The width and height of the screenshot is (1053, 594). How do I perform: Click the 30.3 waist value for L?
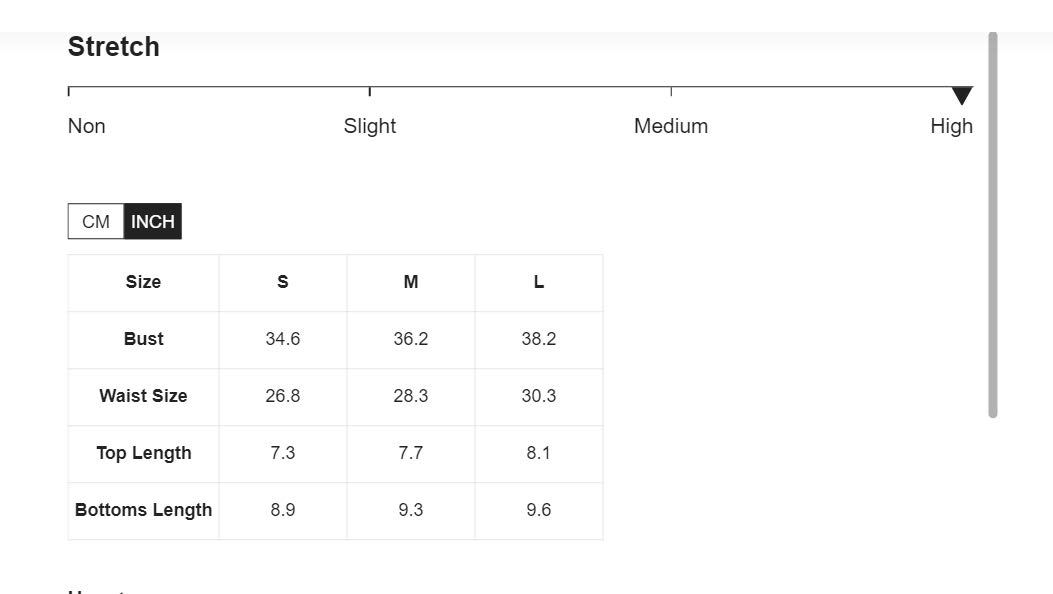point(539,397)
